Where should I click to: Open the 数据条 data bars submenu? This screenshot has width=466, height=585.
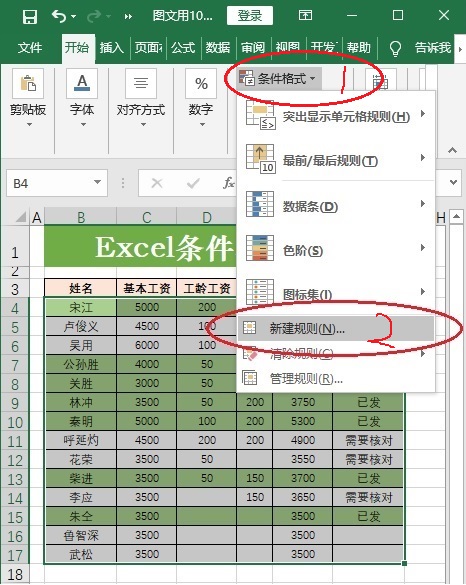pyautogui.click(x=336, y=205)
